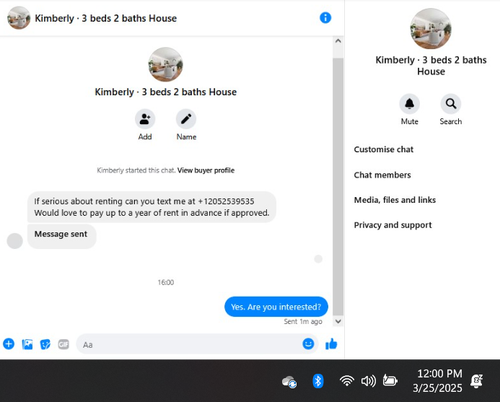Send a thumbs-up like
The image size is (500, 402).
(x=331, y=344)
